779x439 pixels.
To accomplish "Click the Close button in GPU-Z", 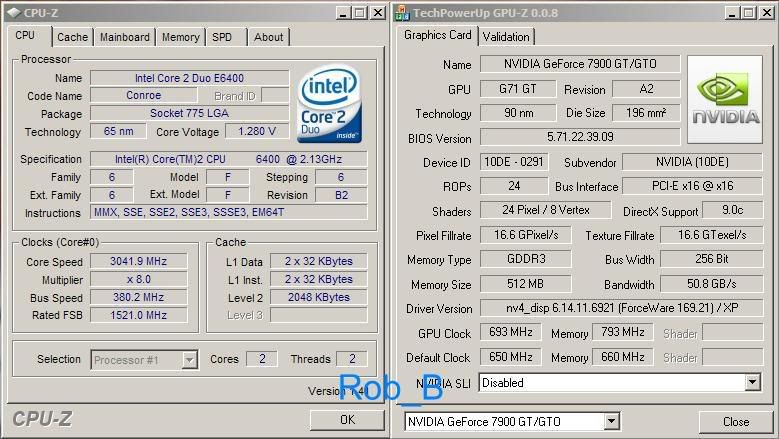I will [735, 422].
